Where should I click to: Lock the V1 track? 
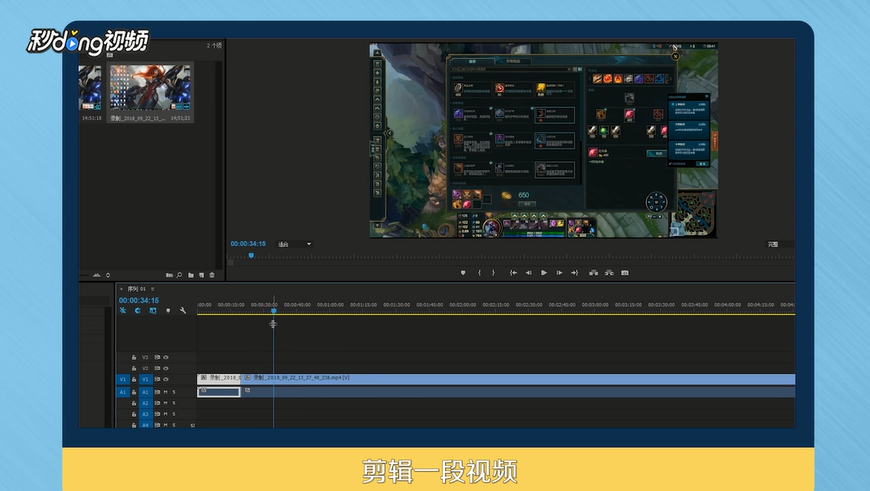[x=134, y=379]
